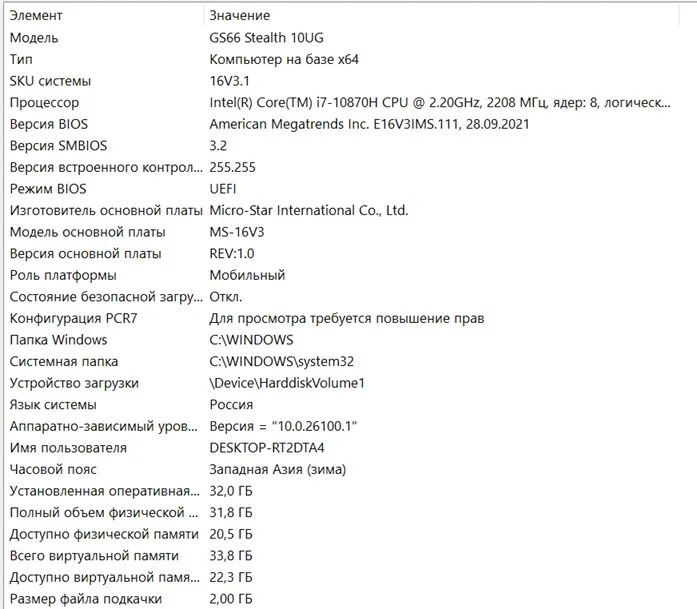The height and width of the screenshot is (609, 697).
Task: Click the 'DESKTOP-RT2DTA4' value
Action: point(267,448)
